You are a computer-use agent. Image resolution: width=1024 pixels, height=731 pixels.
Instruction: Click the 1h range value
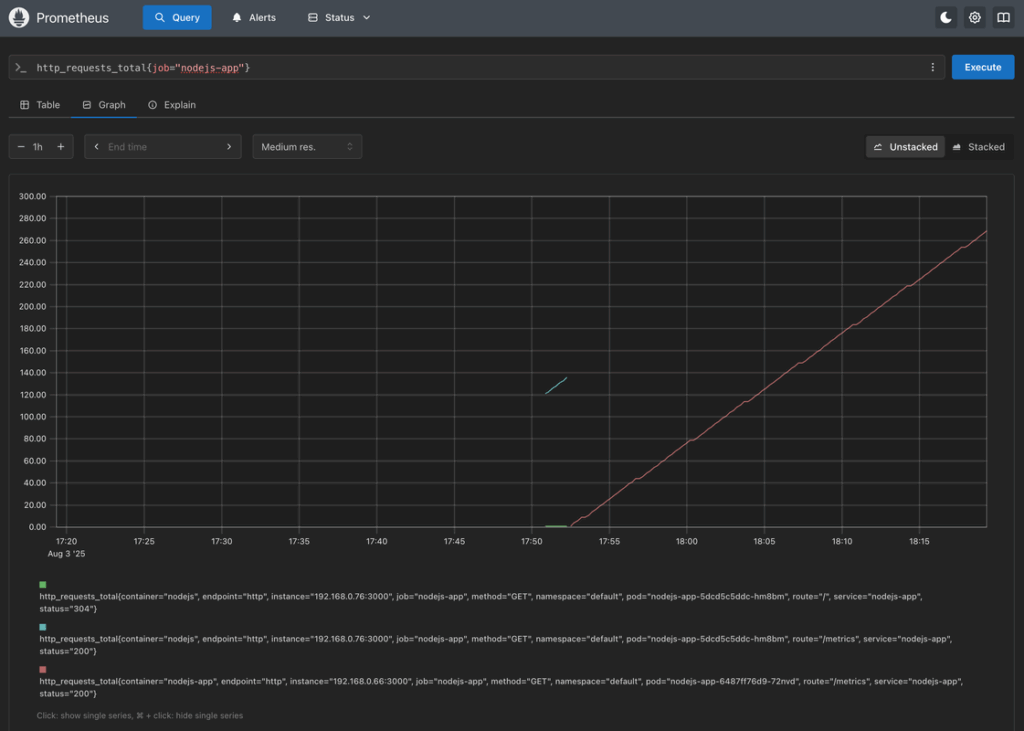(38, 147)
